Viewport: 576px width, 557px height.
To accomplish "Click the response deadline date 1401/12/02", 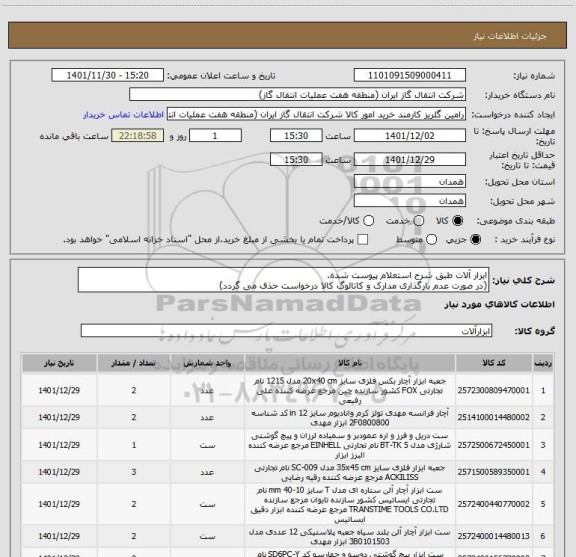I will tap(410, 136).
